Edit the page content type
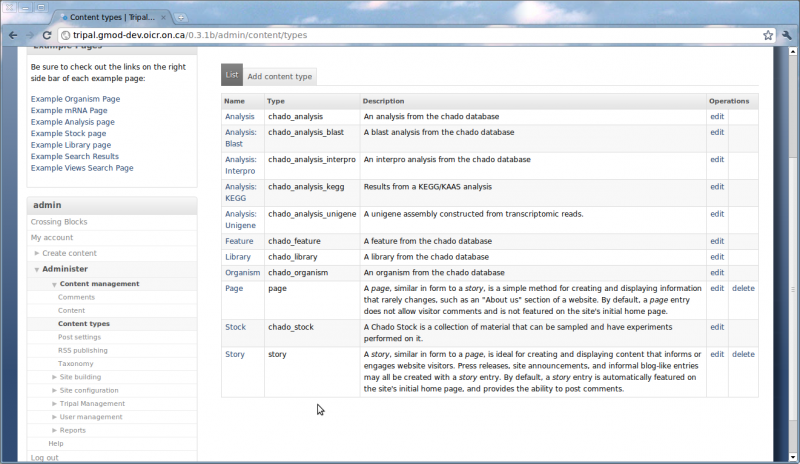Viewport: 800px width, 464px height. 717,288
